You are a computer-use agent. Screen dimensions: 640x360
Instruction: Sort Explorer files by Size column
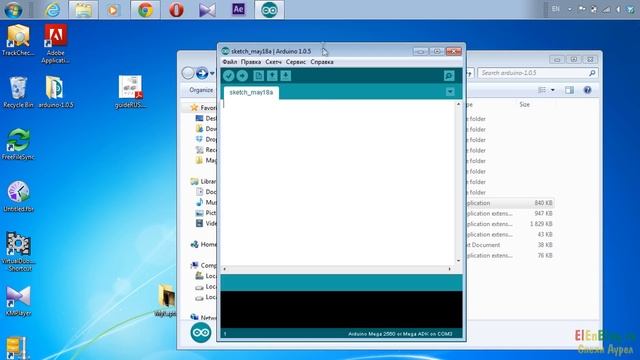pyautogui.click(x=524, y=104)
